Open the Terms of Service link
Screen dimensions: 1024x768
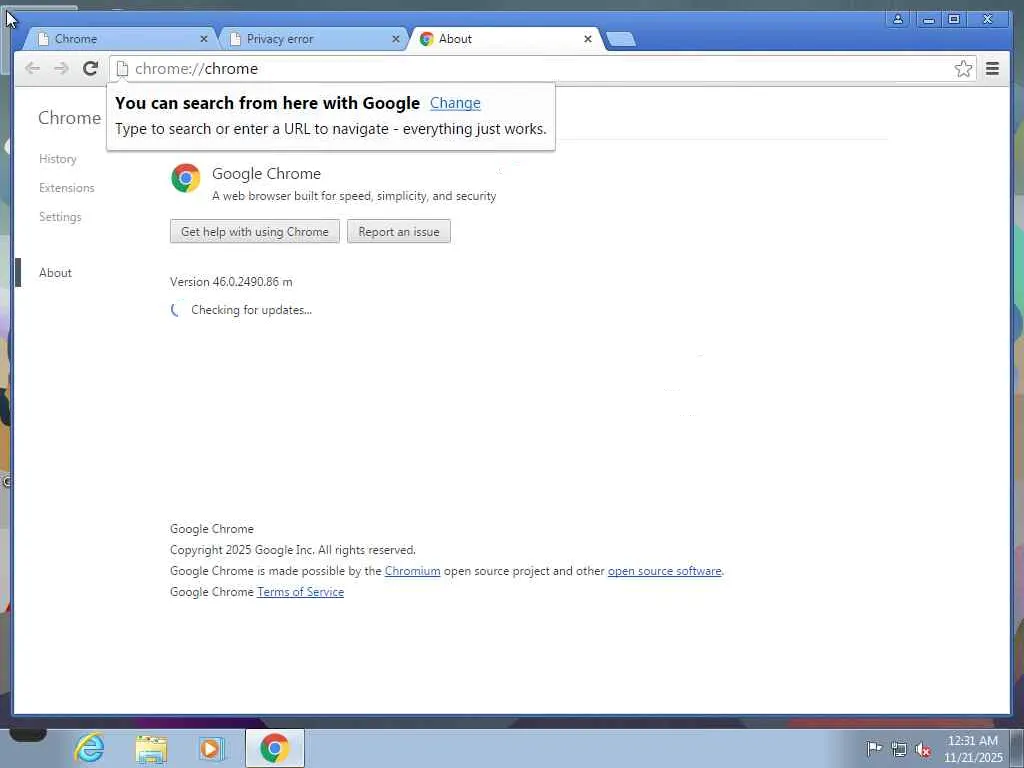[x=300, y=592]
